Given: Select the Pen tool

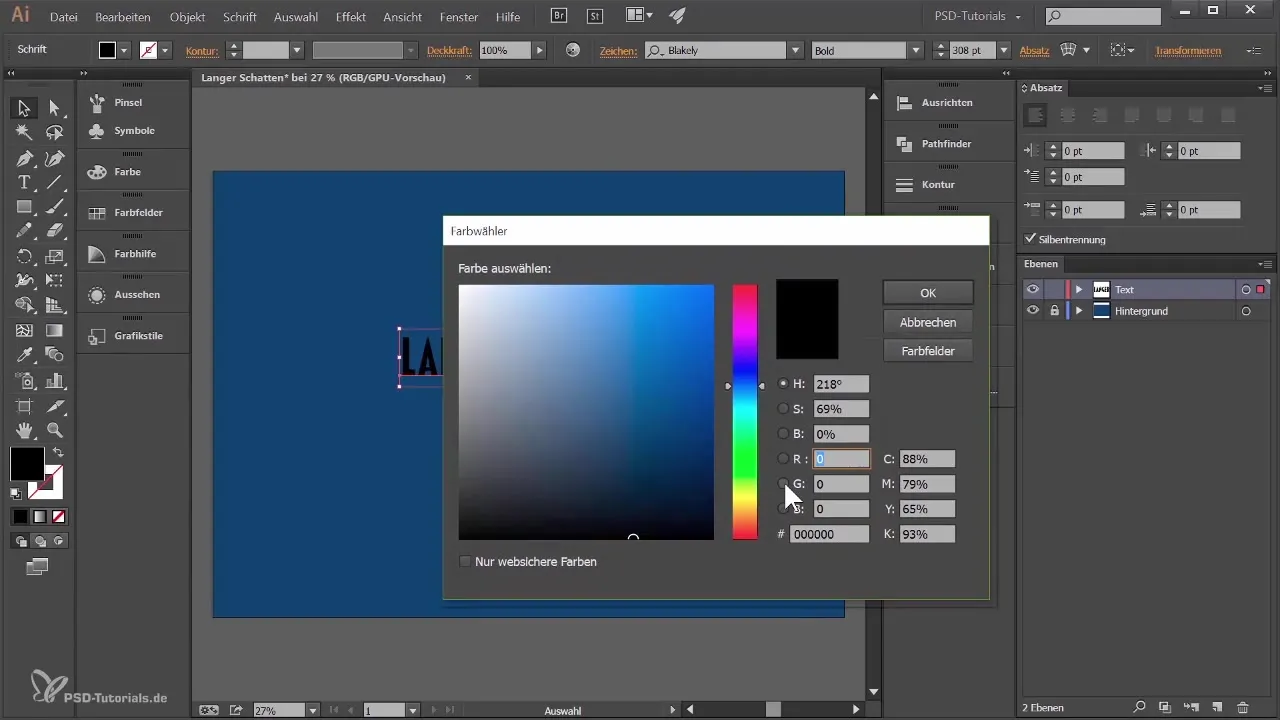Looking at the screenshot, I should coord(24,158).
